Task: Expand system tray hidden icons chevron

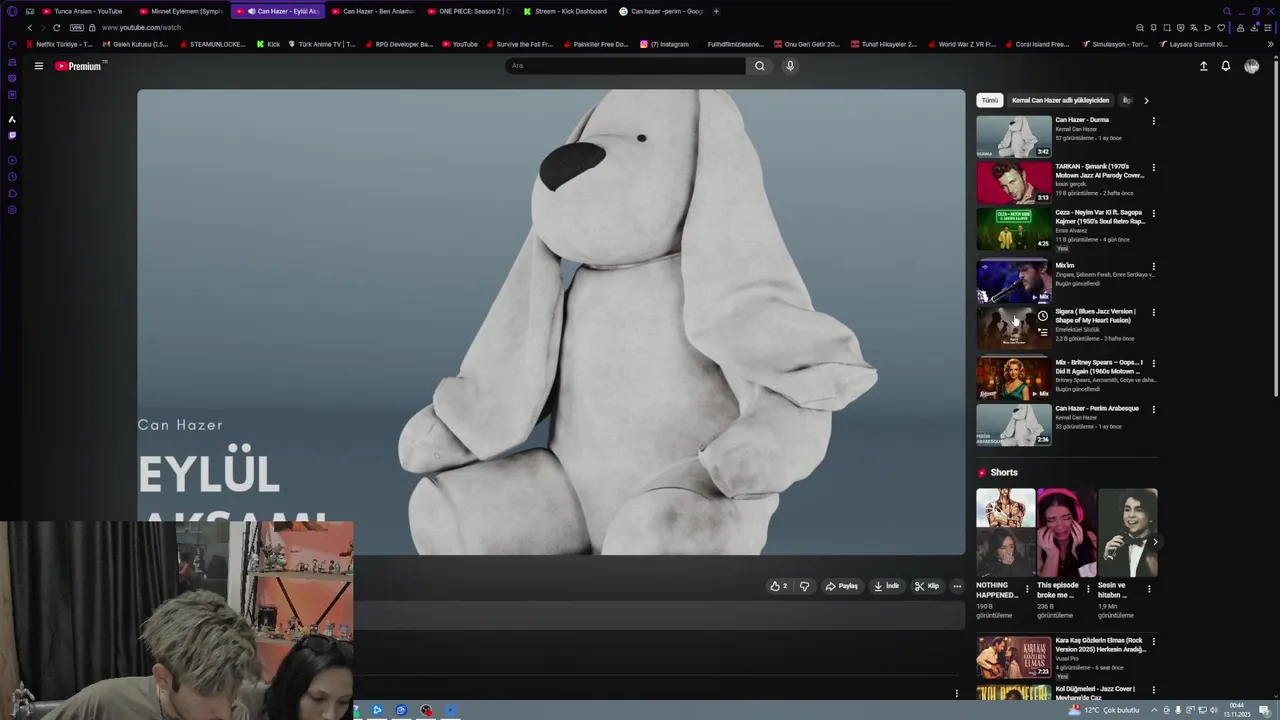Action: [x=1154, y=710]
